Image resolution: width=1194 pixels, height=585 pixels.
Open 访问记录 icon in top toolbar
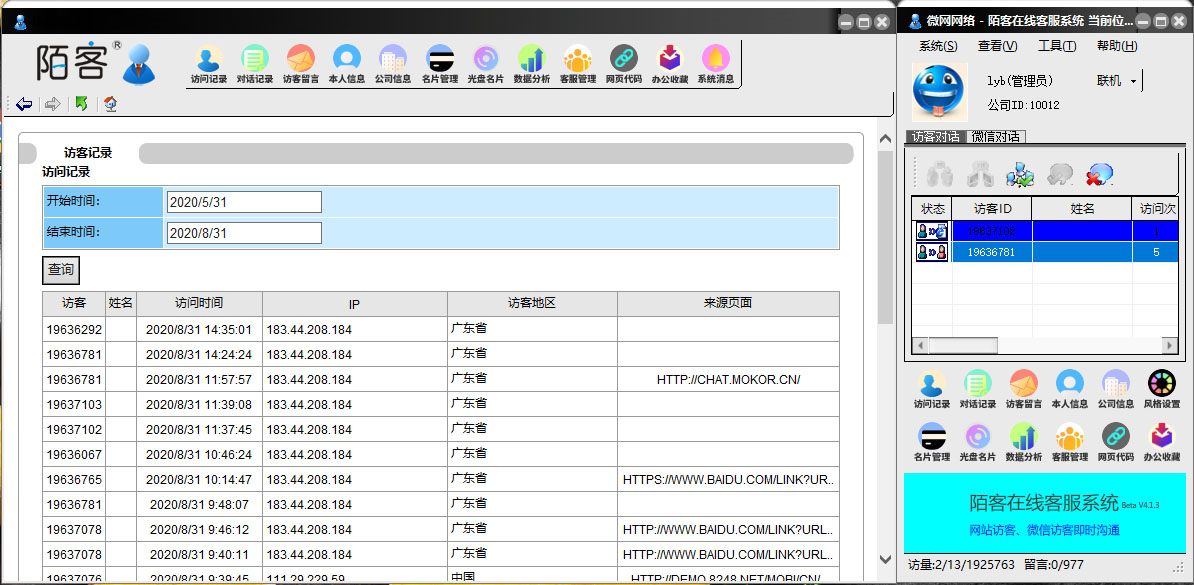pyautogui.click(x=209, y=64)
